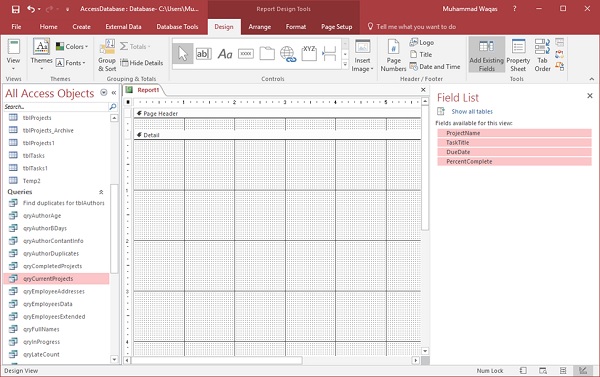This screenshot has height=377, width=600.
Task: Open the File menu
Action: [x=16, y=27]
